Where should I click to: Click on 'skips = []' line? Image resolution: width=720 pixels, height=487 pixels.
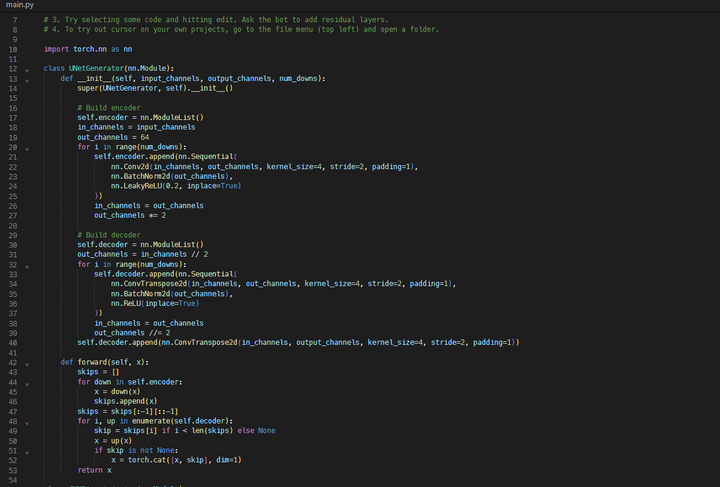pyautogui.click(x=98, y=371)
